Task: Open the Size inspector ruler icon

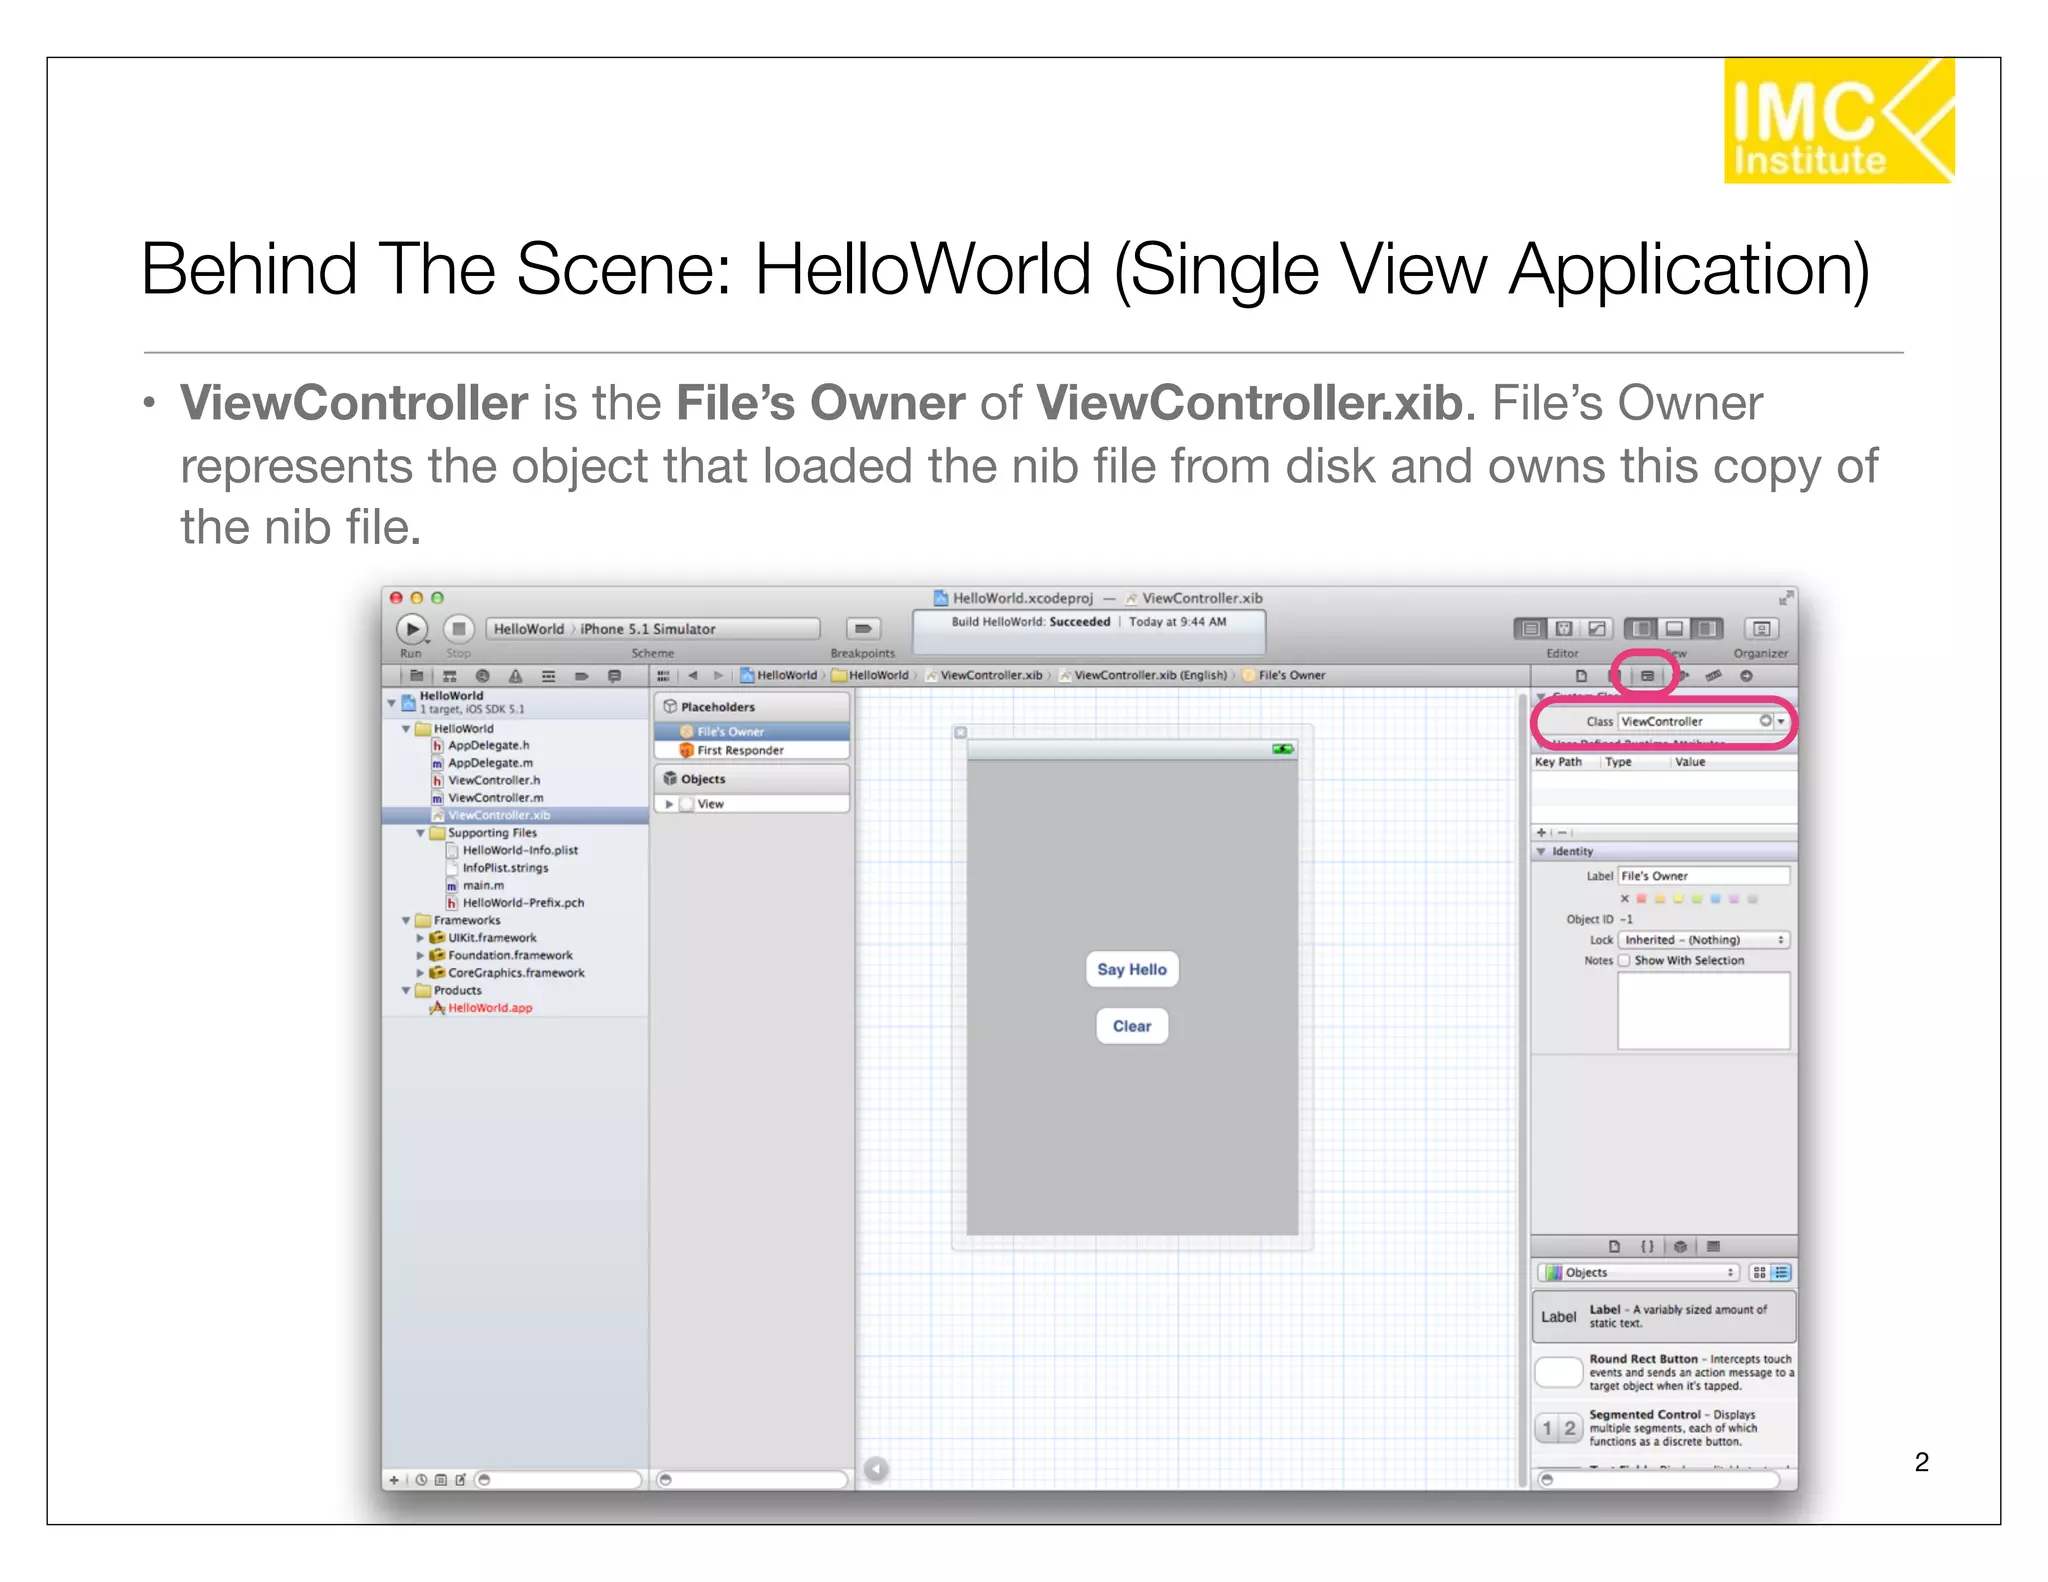Action: (x=1713, y=676)
